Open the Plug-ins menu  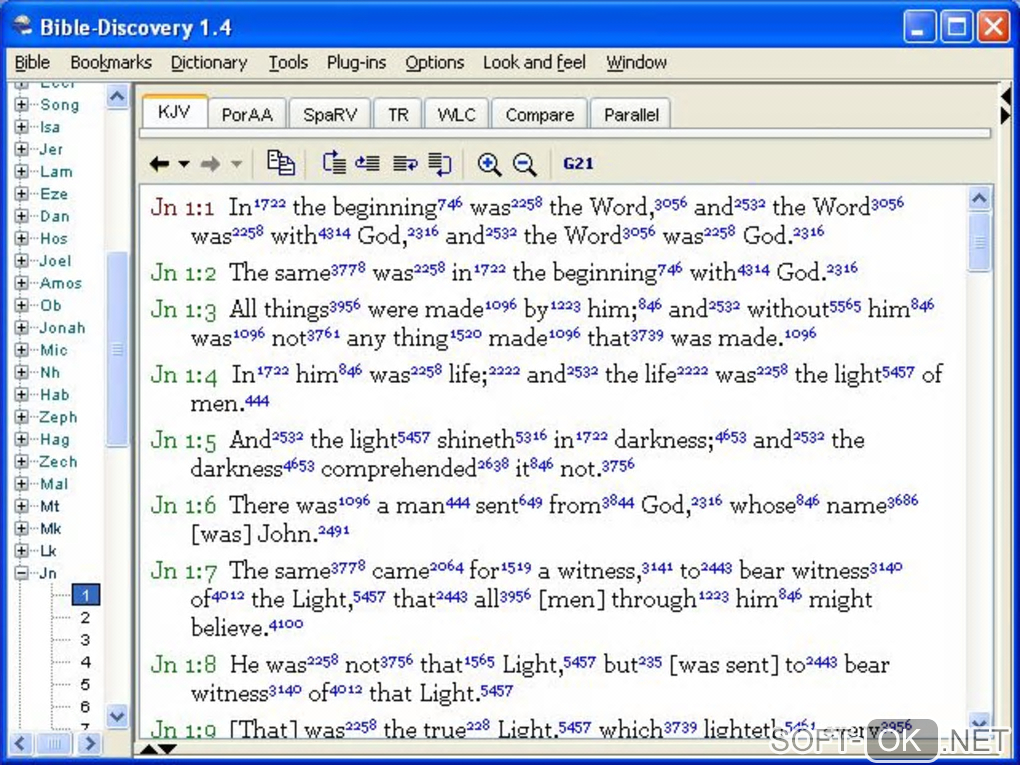point(356,62)
